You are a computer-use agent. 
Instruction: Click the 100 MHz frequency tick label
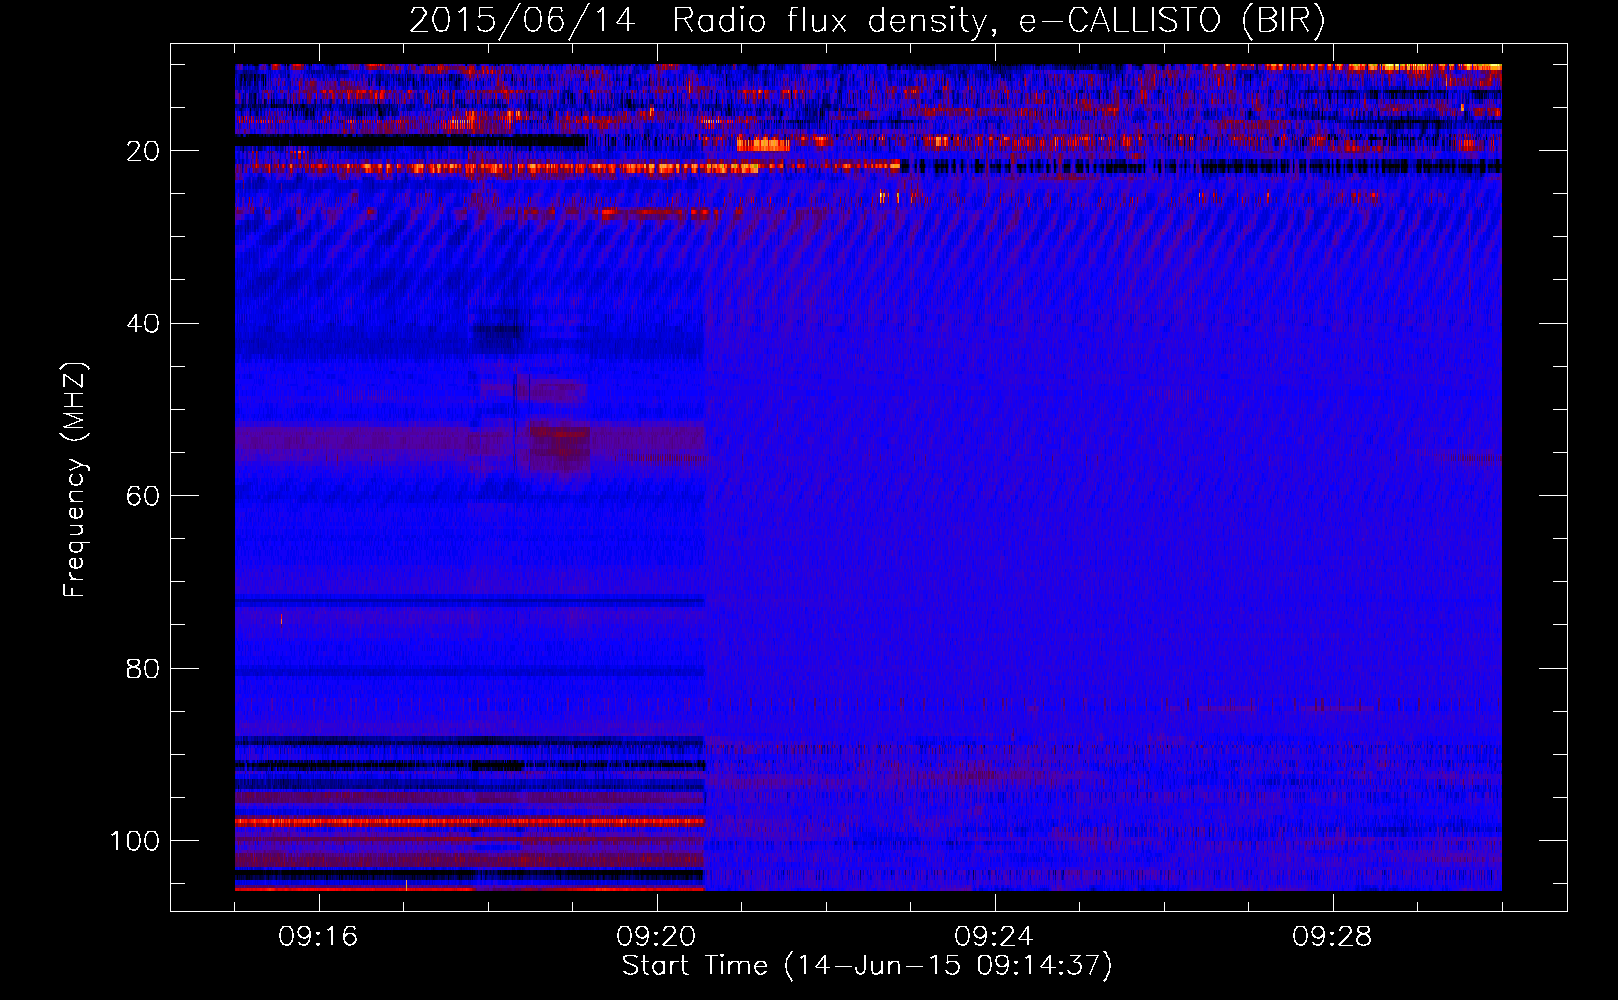point(135,841)
